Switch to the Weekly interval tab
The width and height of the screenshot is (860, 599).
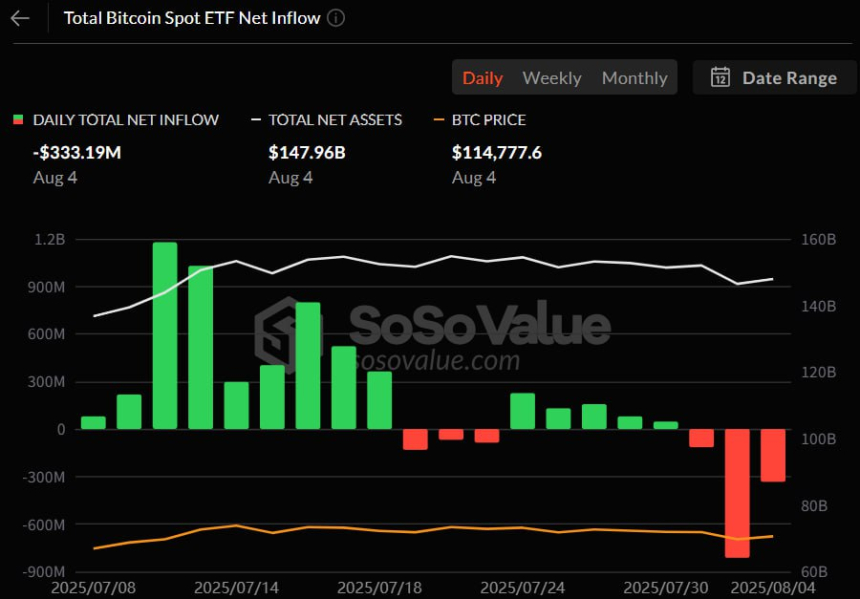point(551,78)
